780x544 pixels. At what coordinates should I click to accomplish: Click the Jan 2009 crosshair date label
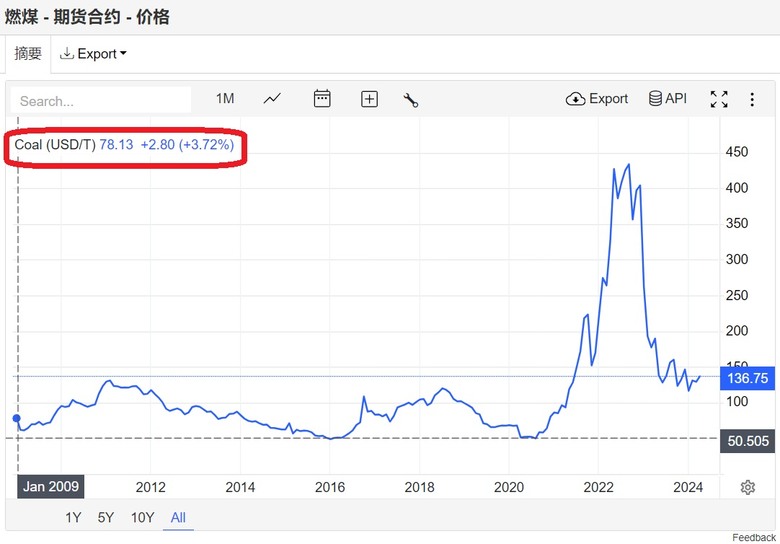51,486
